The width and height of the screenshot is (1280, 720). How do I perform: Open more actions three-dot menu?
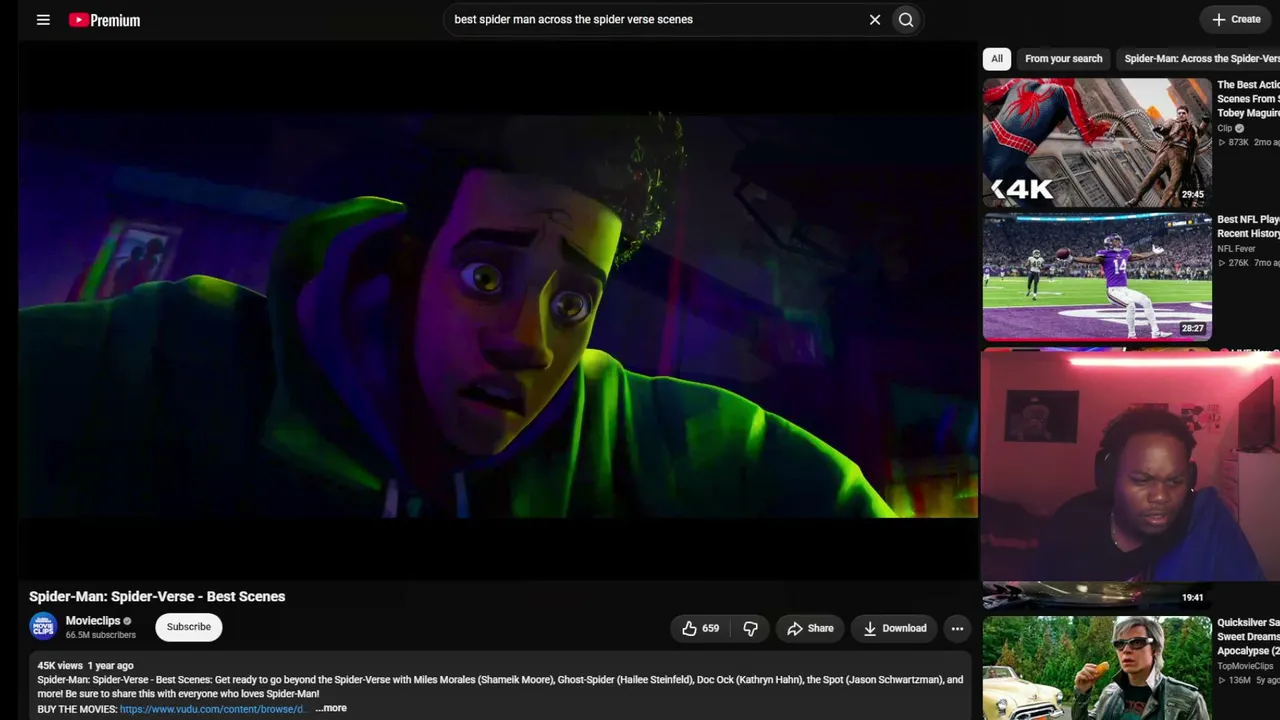point(957,628)
